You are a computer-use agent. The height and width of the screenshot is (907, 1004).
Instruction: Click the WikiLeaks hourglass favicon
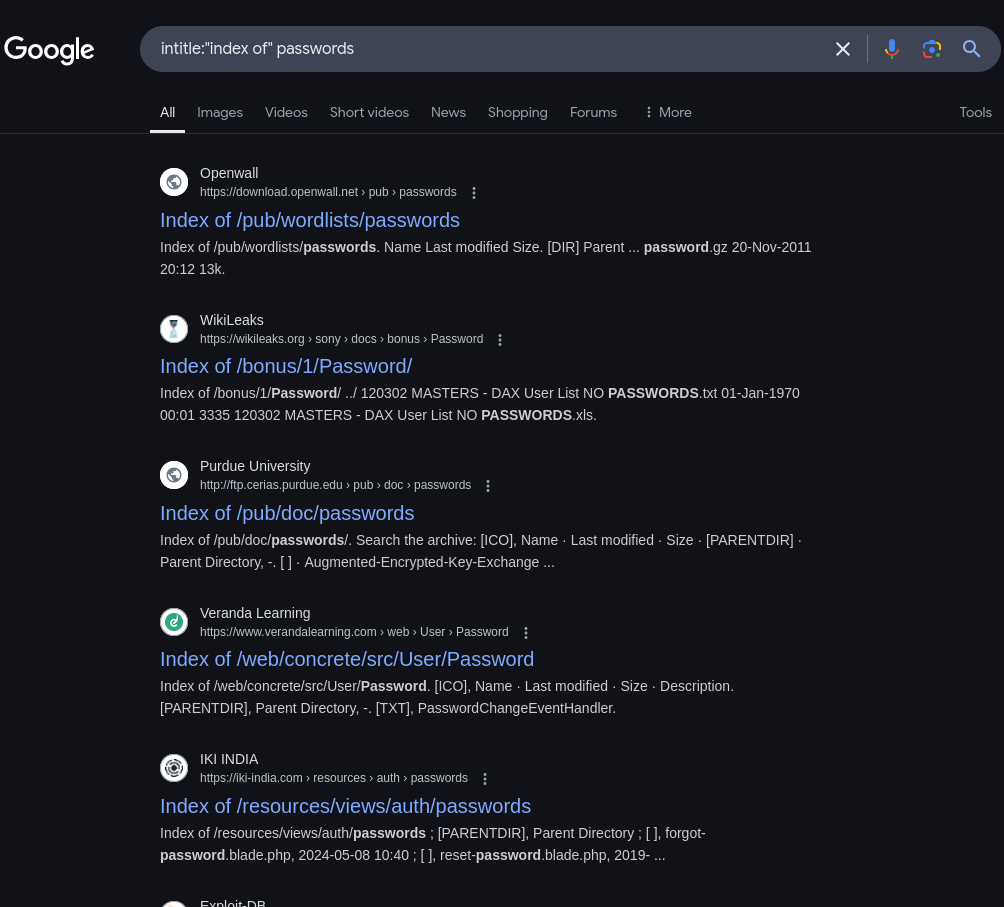click(x=174, y=329)
